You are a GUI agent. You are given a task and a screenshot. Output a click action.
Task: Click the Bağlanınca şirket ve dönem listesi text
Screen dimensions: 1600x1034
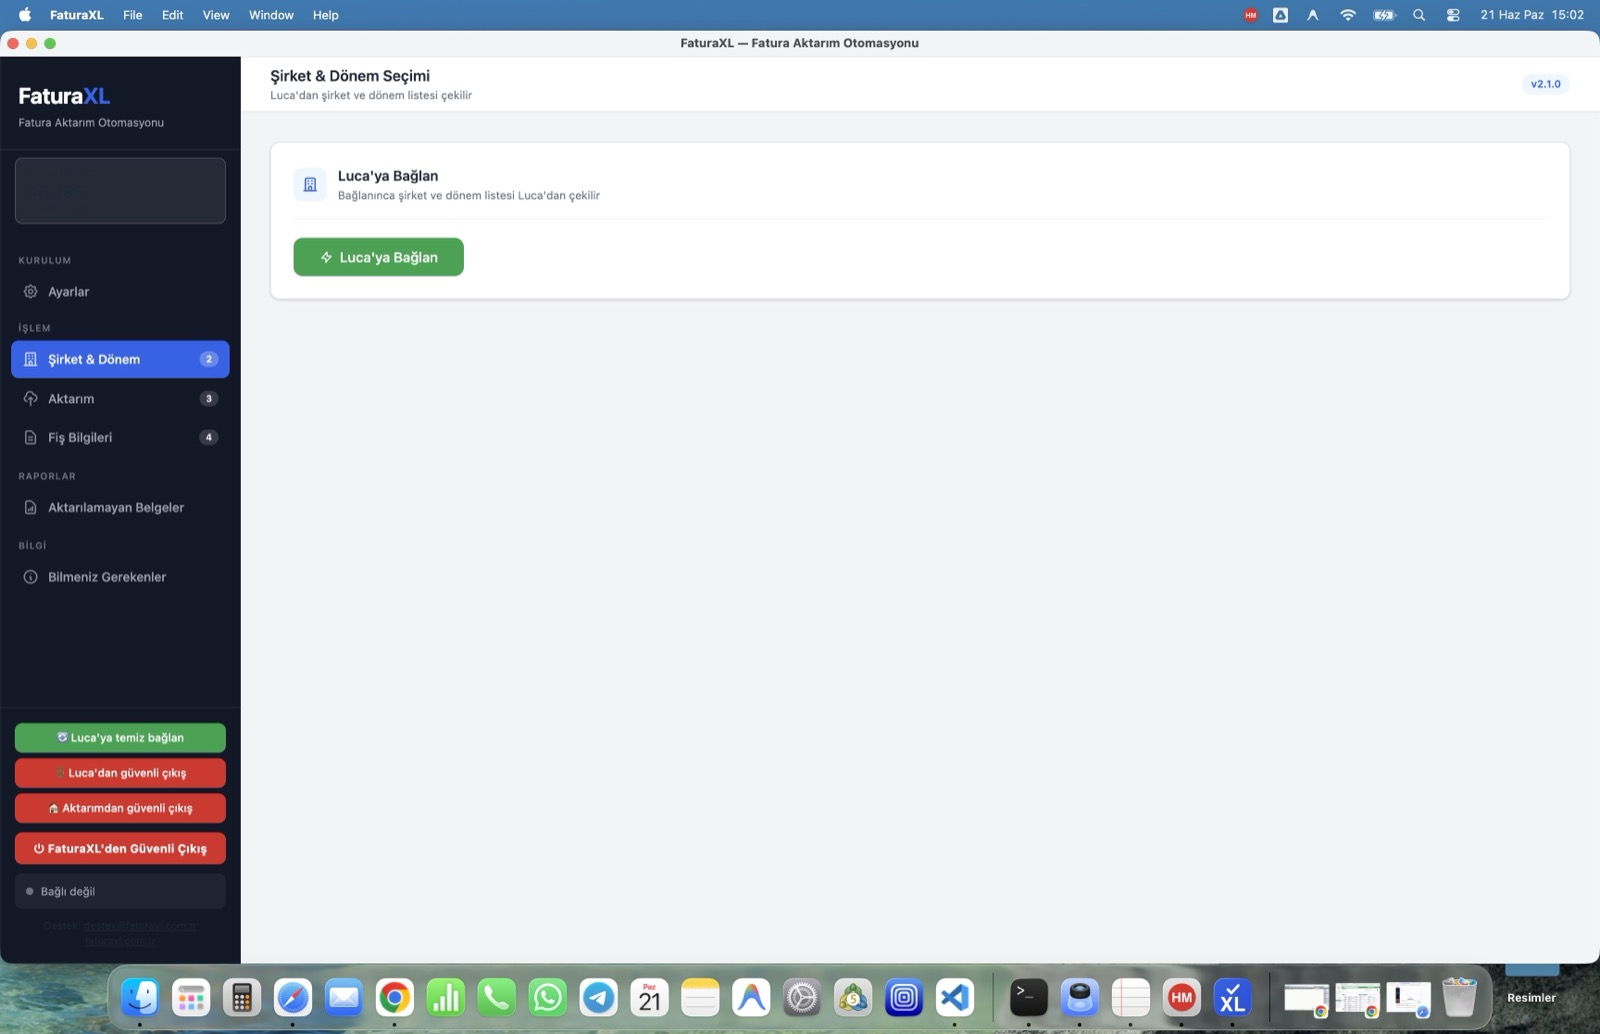pos(469,196)
